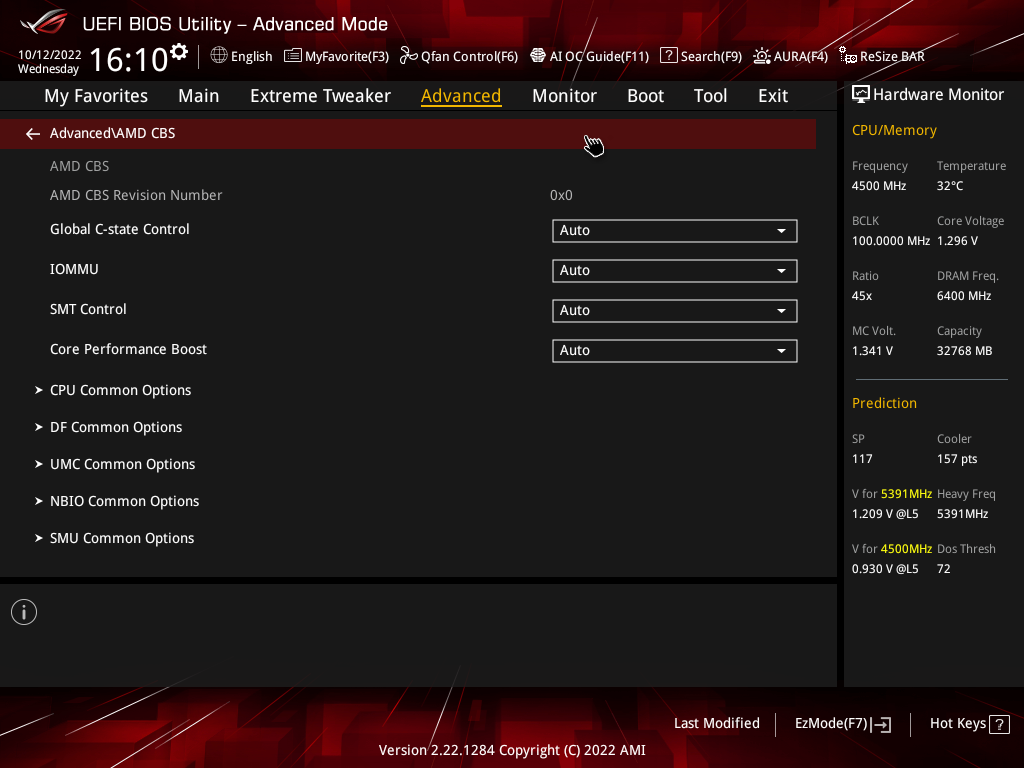Click the 32768 MB capacity value

coord(964,351)
